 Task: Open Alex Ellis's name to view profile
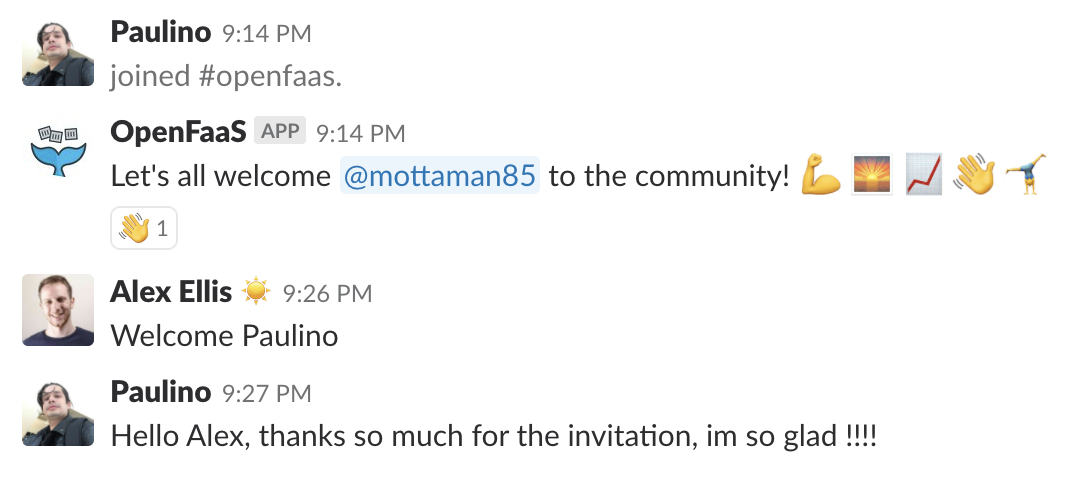[171, 291]
